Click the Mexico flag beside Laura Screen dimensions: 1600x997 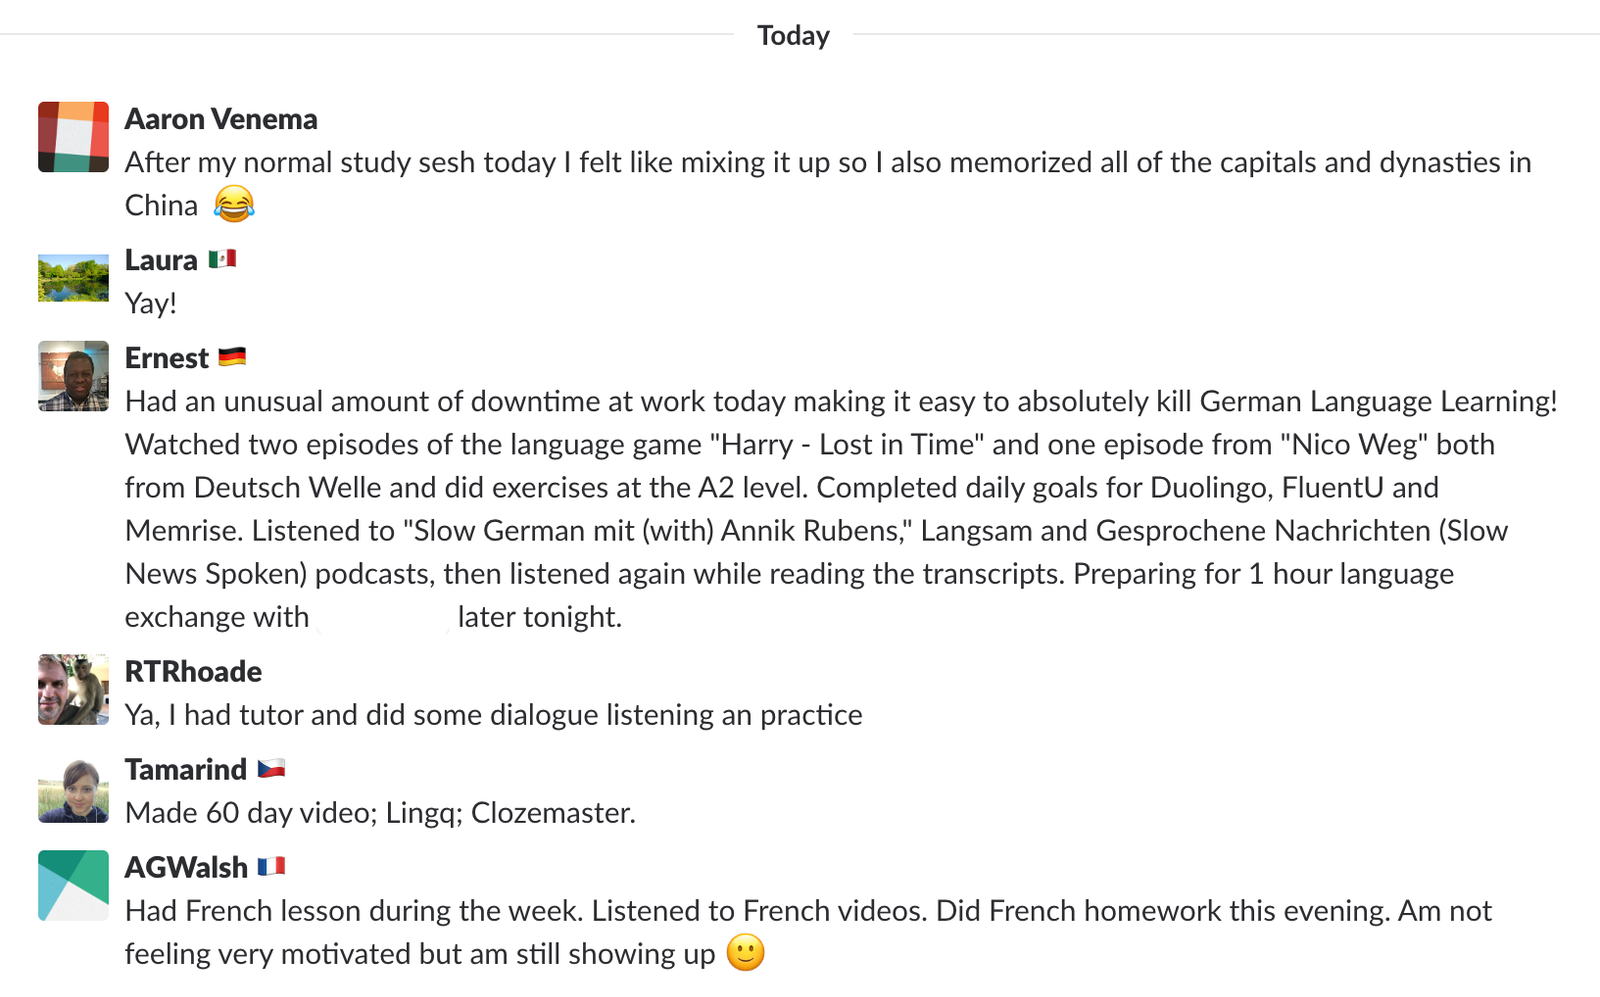pos(222,260)
